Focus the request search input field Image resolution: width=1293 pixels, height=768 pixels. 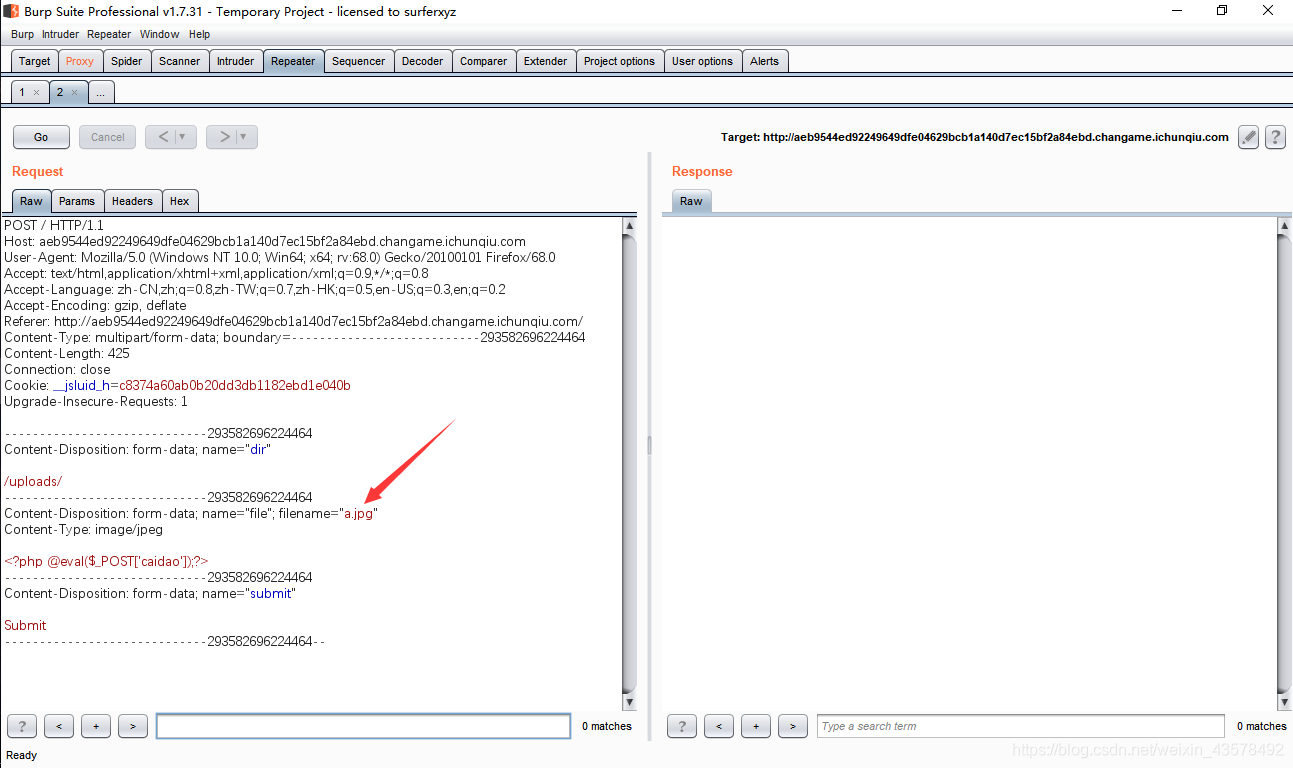[x=364, y=726]
